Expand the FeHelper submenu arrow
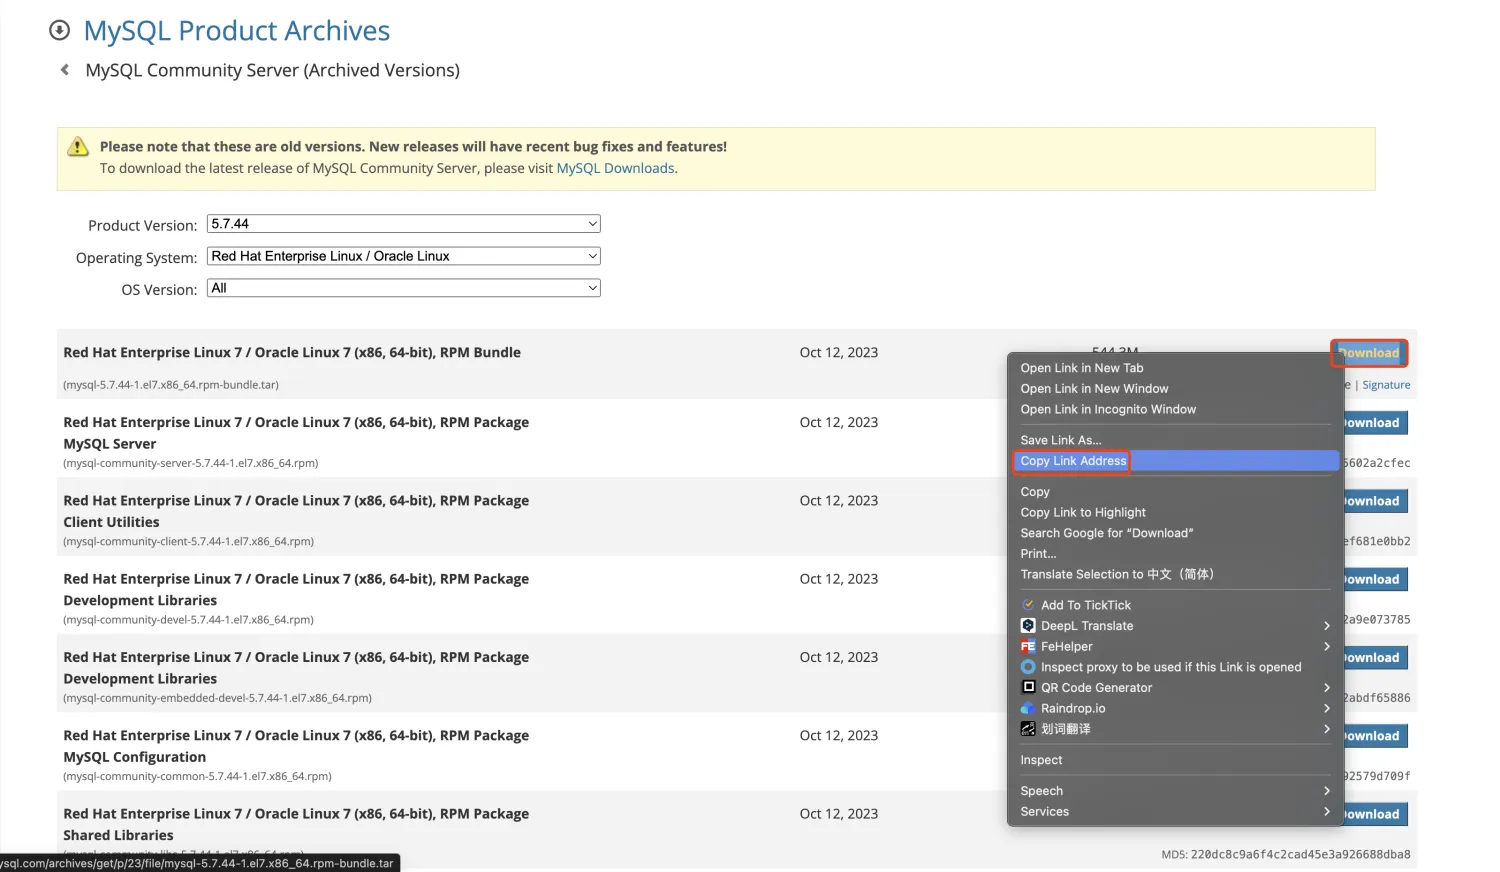 coord(1327,647)
